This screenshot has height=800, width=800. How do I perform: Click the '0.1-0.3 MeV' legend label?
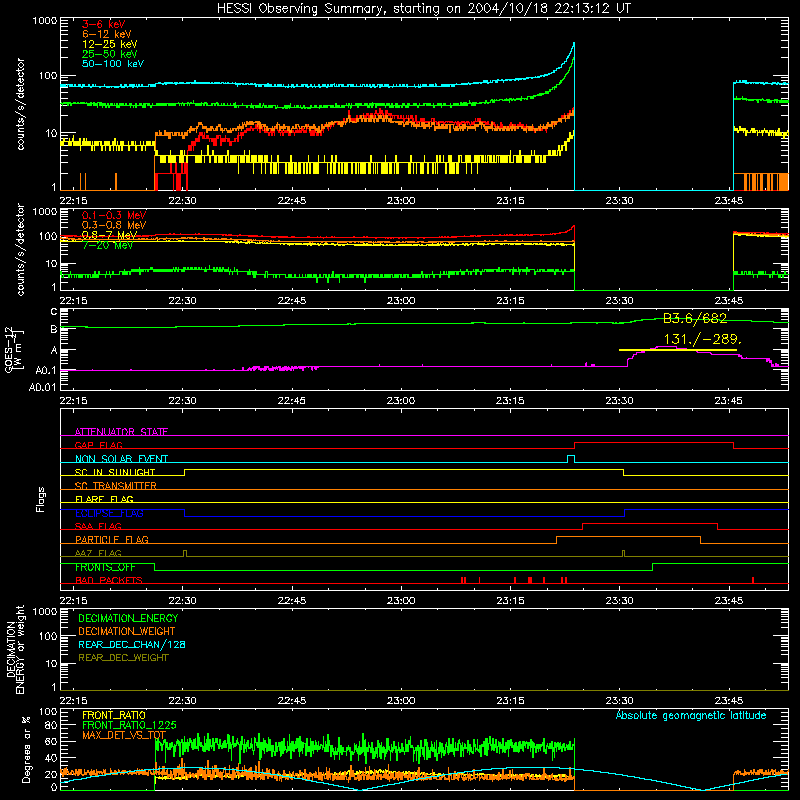(114, 215)
